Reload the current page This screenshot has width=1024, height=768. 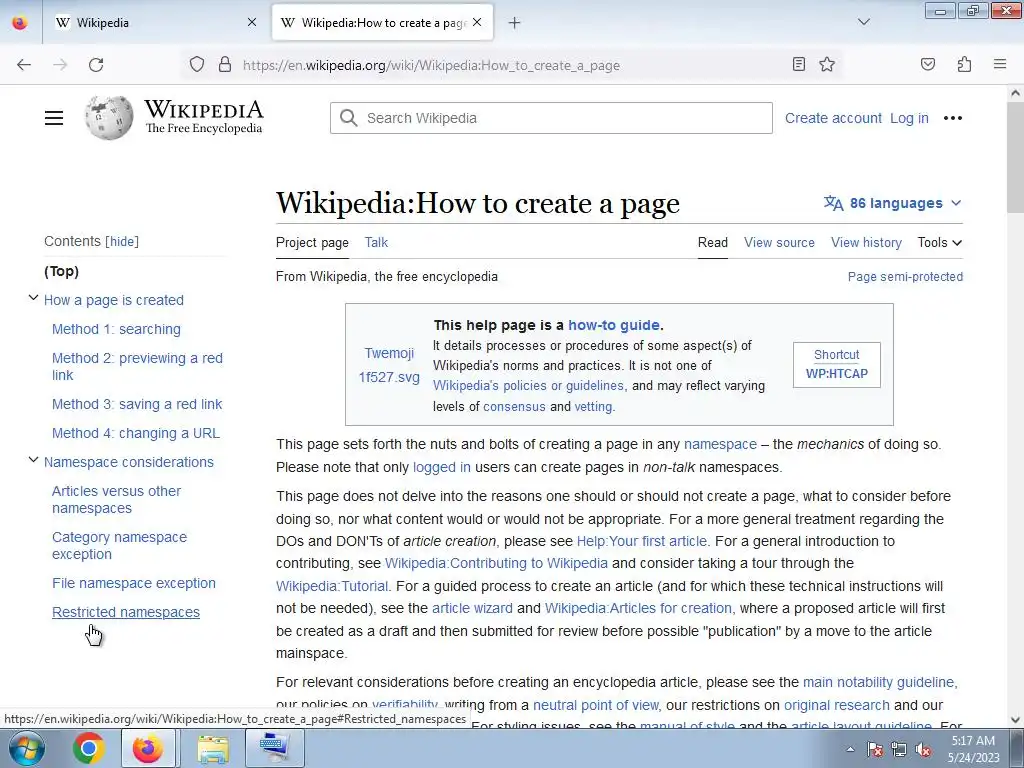96,65
